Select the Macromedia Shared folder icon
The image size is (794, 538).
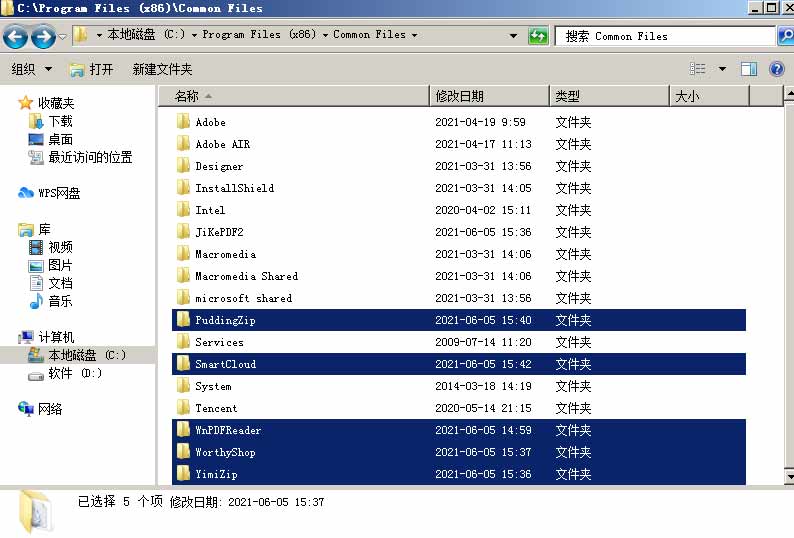point(183,276)
